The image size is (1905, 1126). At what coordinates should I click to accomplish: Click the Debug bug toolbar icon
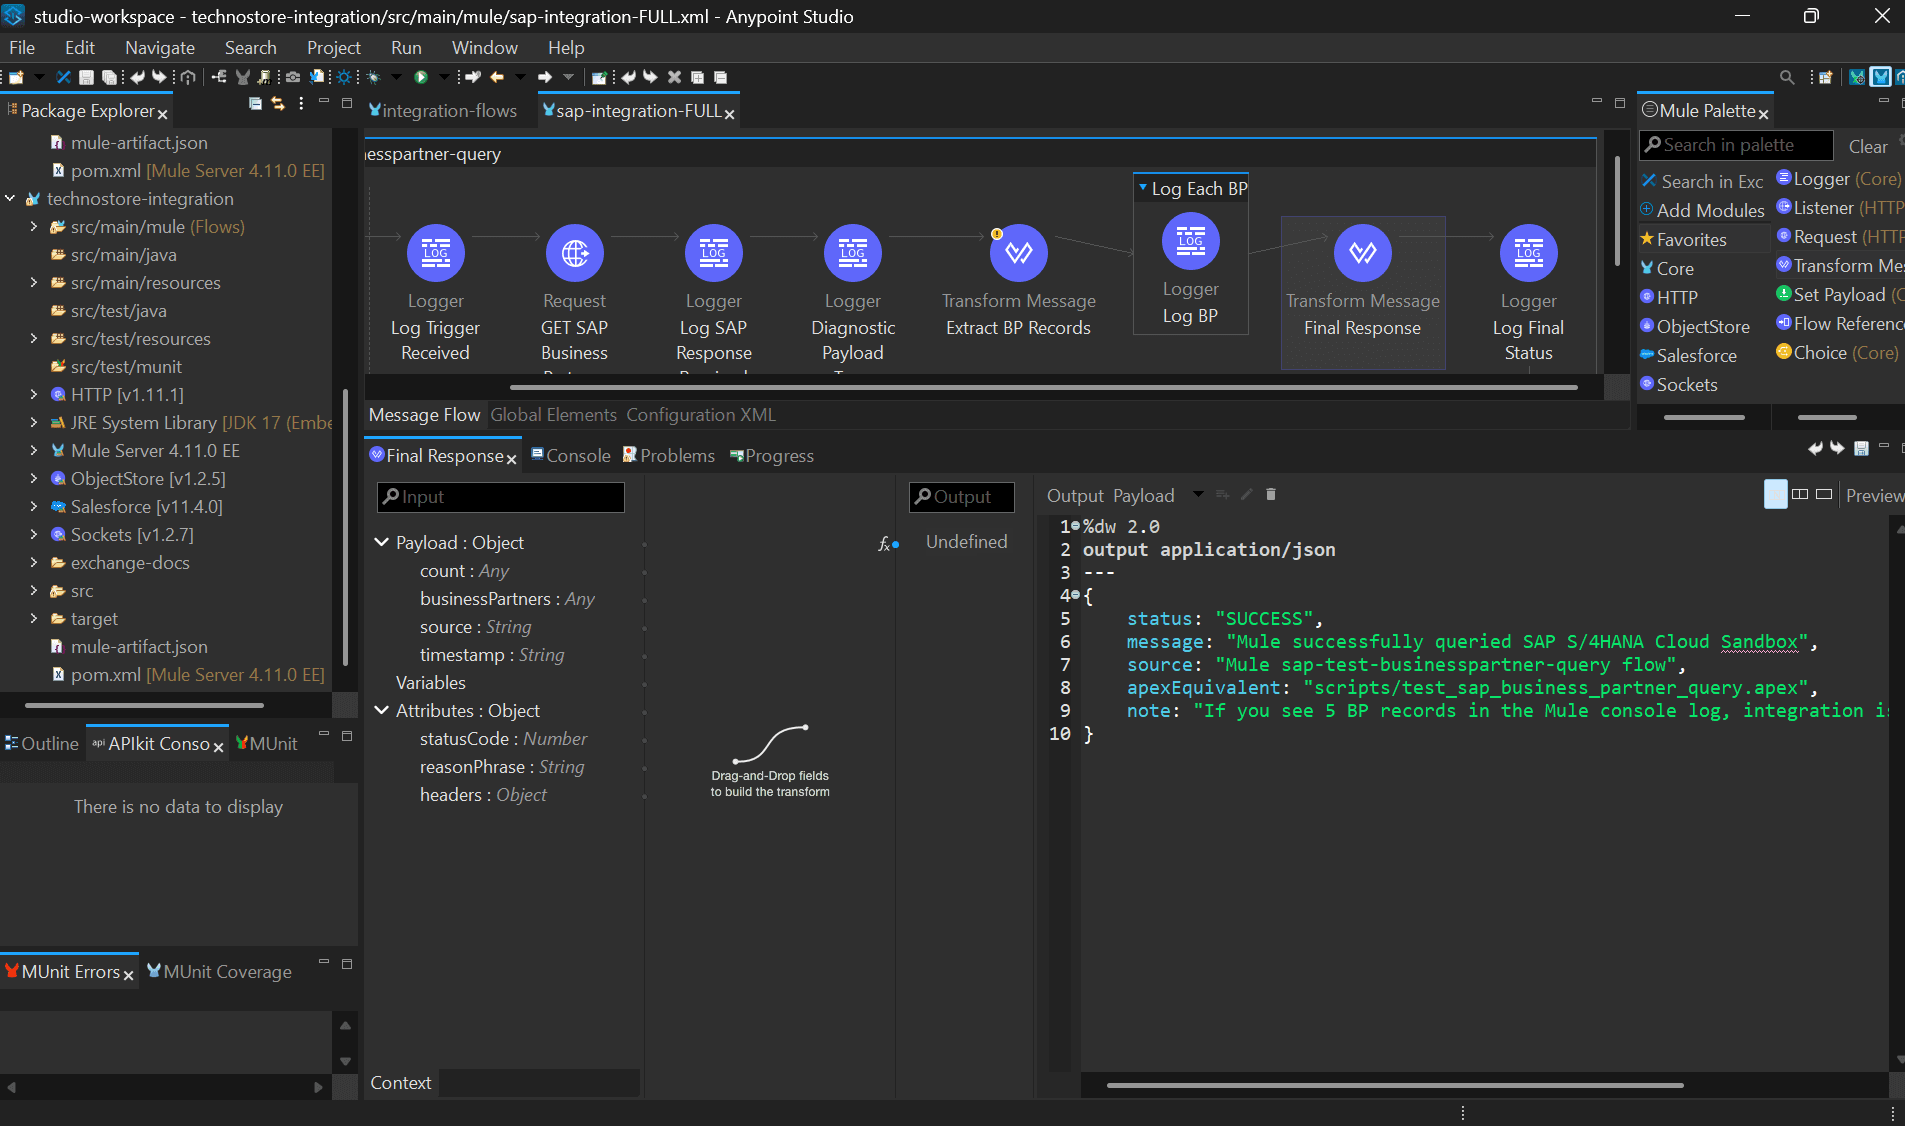pos(373,77)
